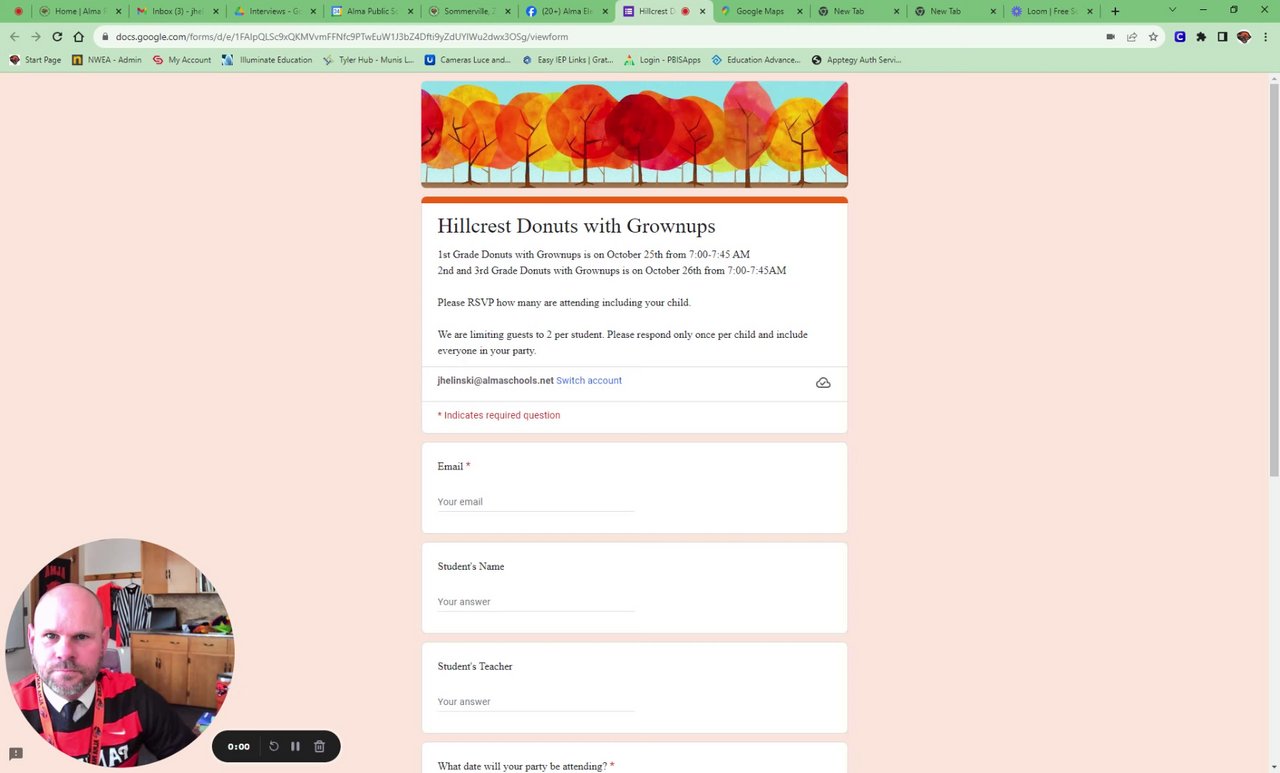
Task: Share this page using share icon
Action: [x=1132, y=37]
